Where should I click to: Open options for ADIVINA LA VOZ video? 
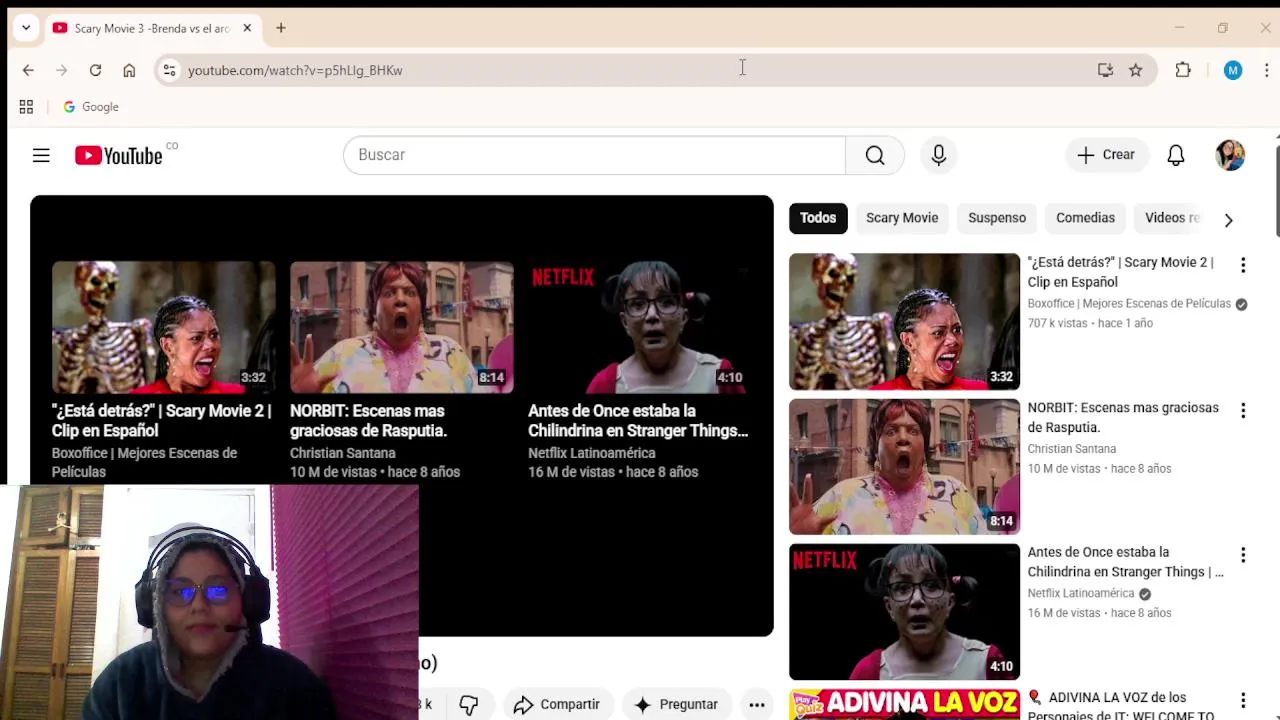(1243, 700)
